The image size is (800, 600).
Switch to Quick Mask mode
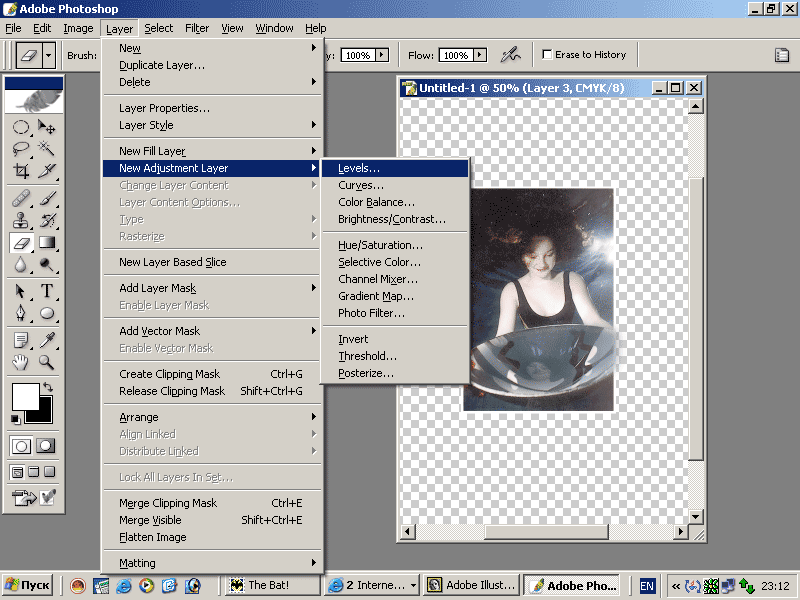tap(46, 446)
